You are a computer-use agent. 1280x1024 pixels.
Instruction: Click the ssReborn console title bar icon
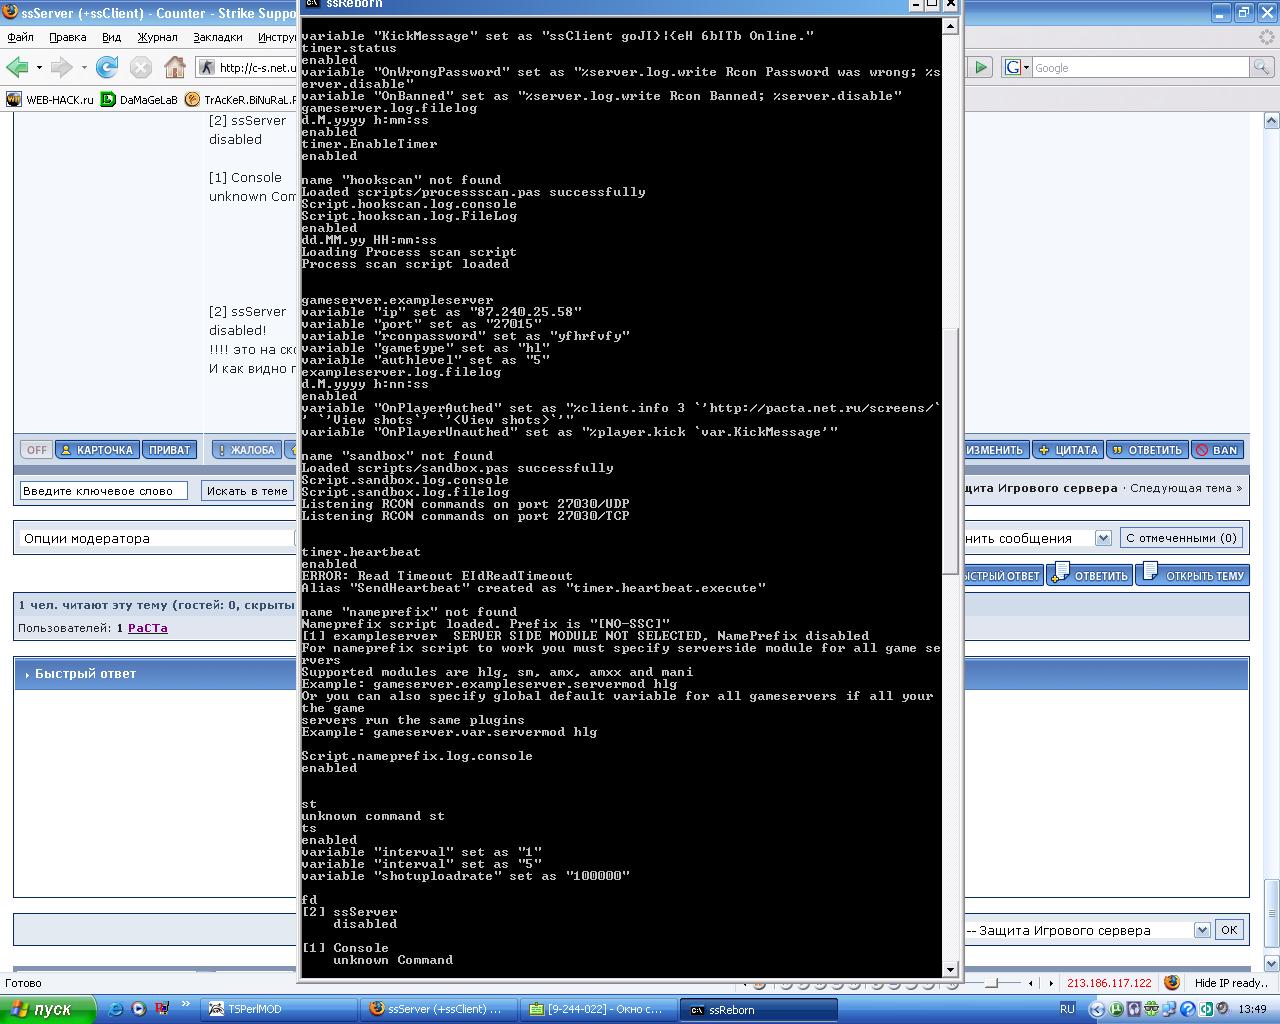[312, 4]
